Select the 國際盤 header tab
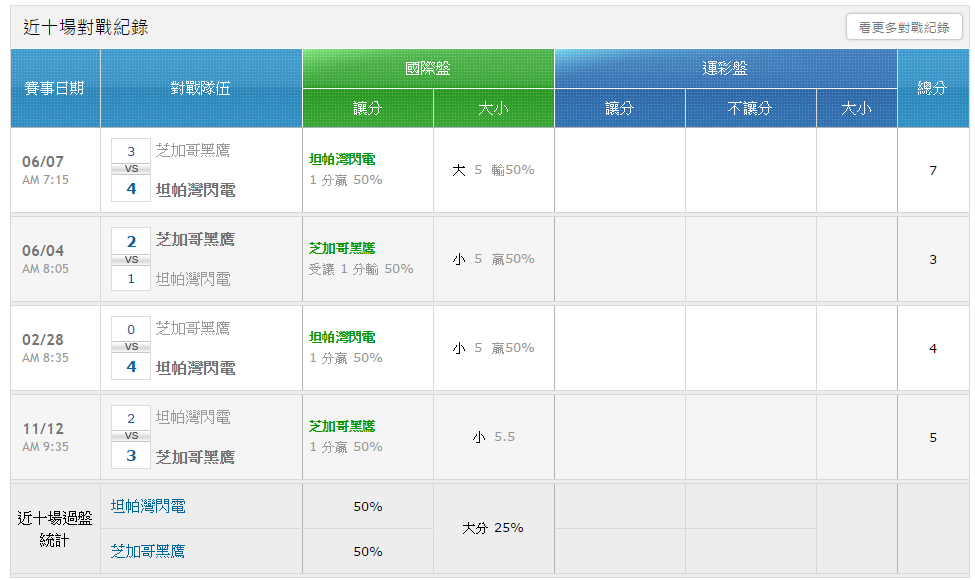 pos(428,69)
